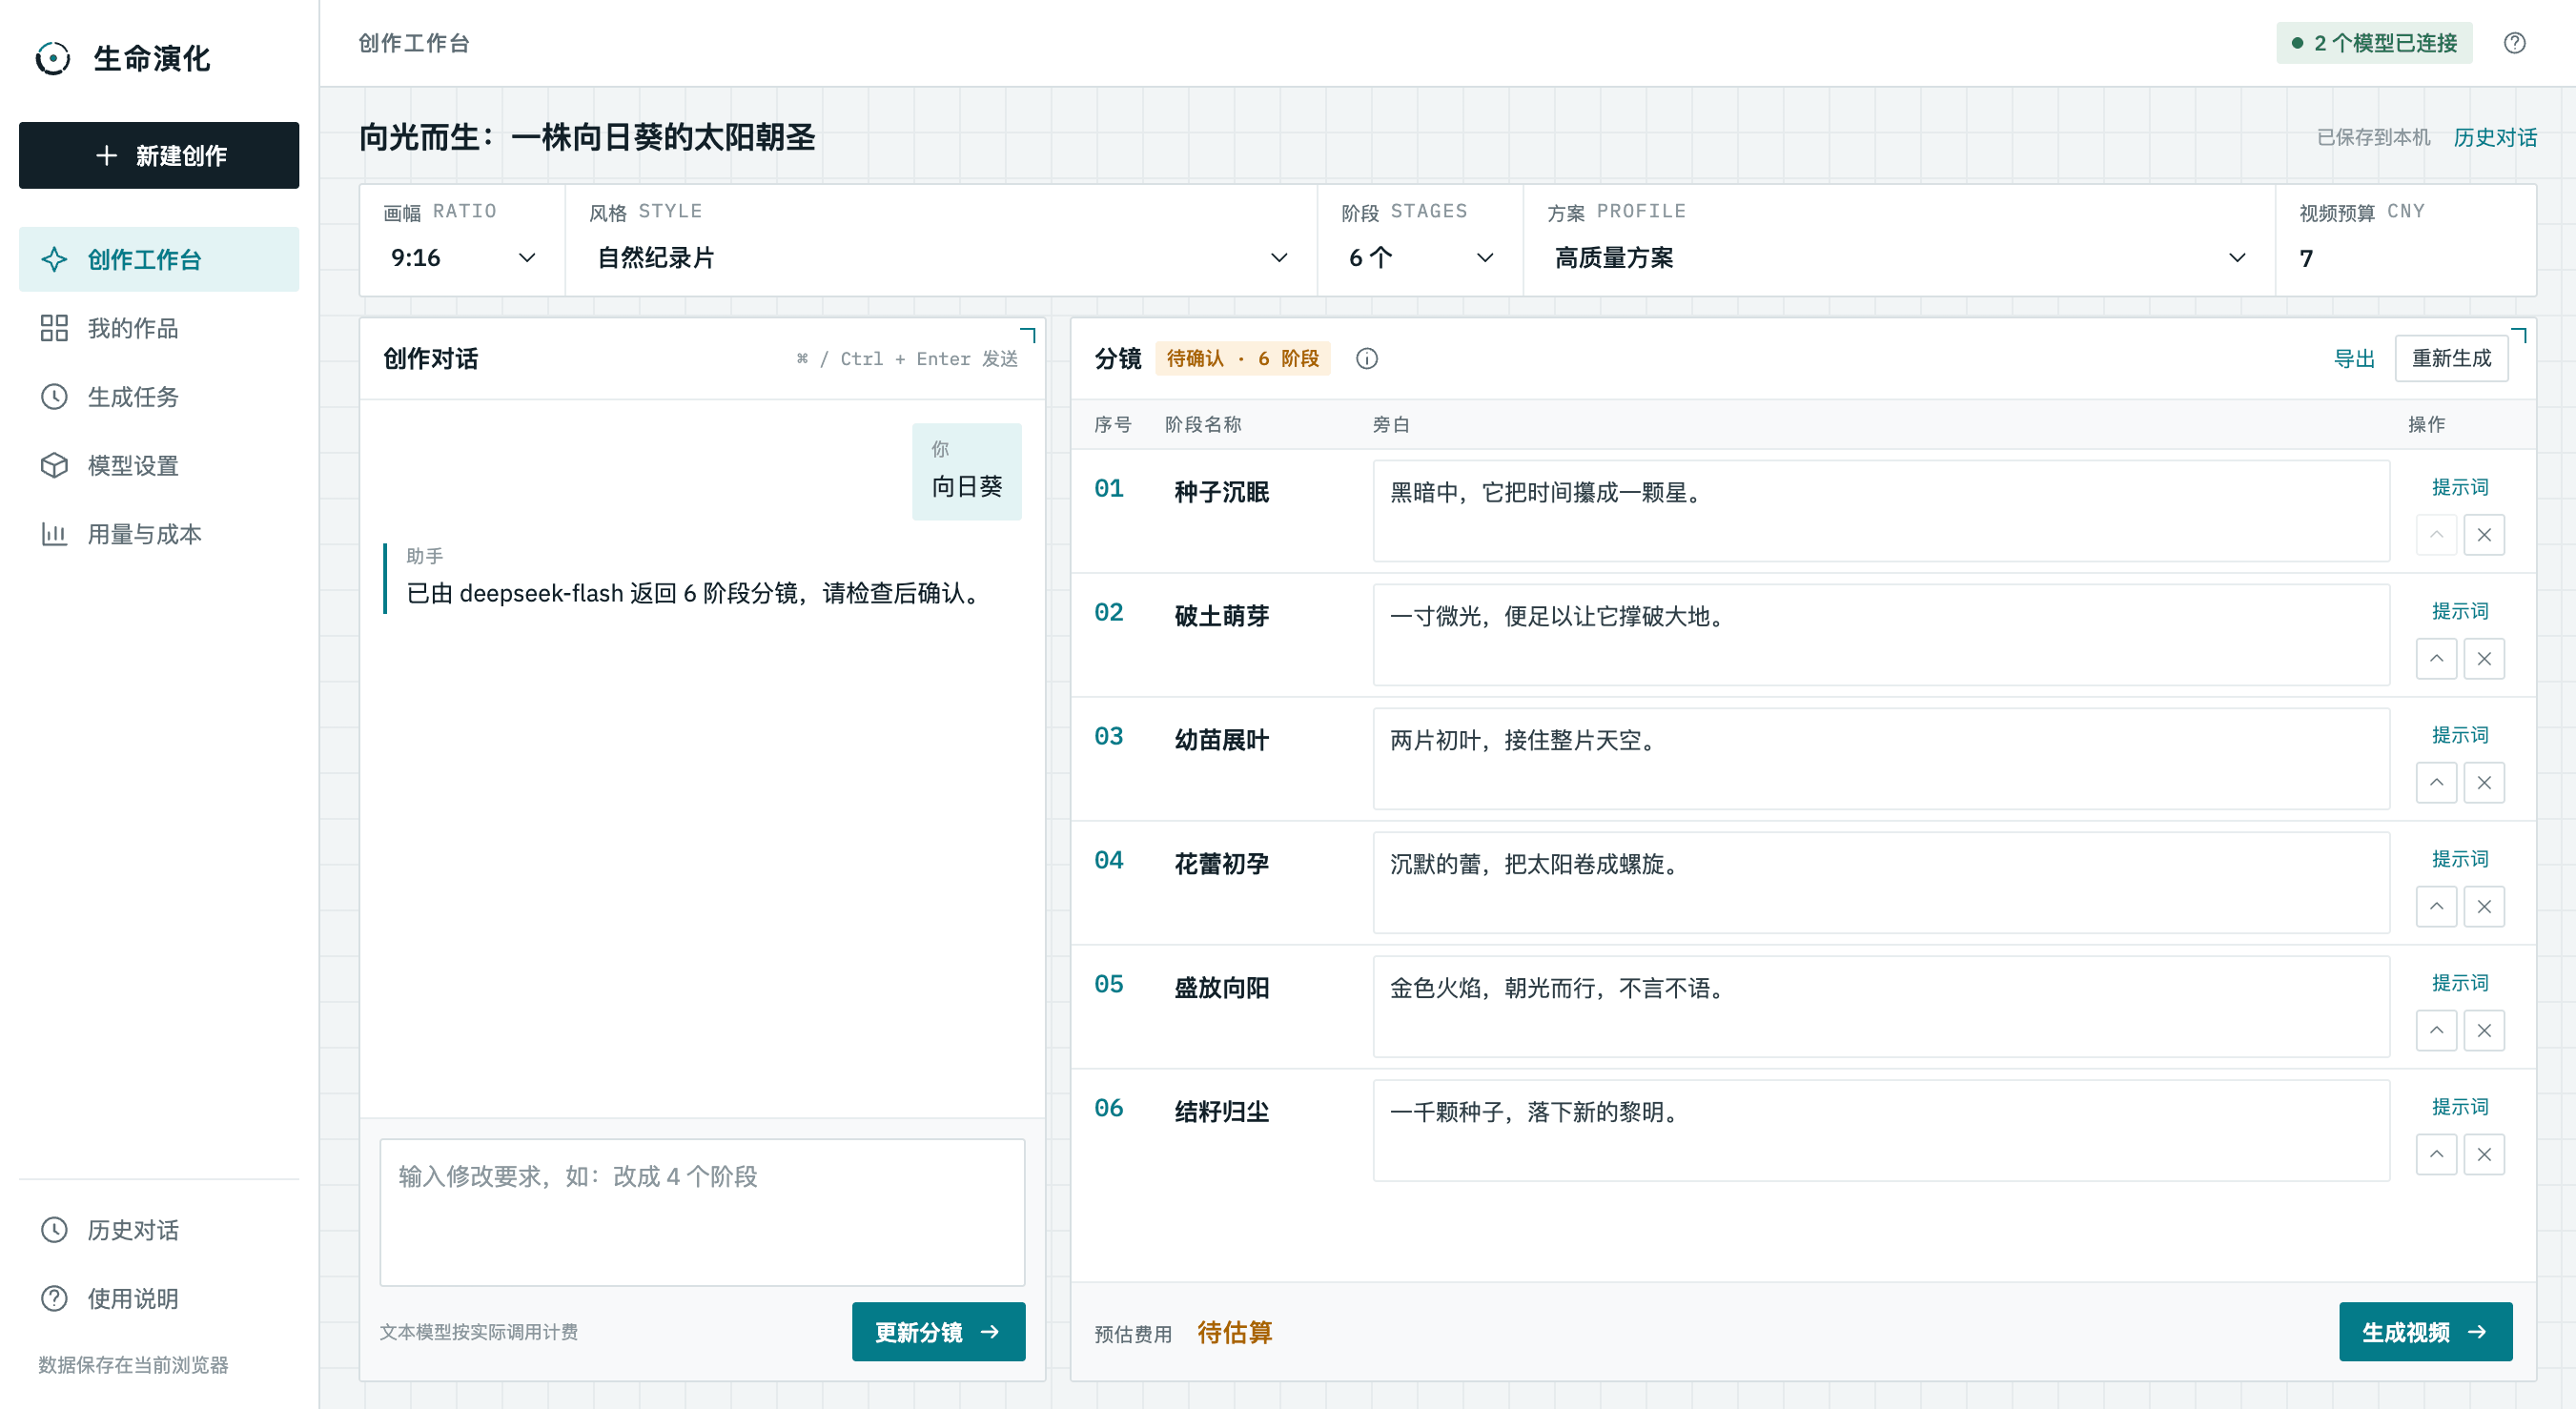
Task: Click the help question mark icon in header
Action: 2514,43
